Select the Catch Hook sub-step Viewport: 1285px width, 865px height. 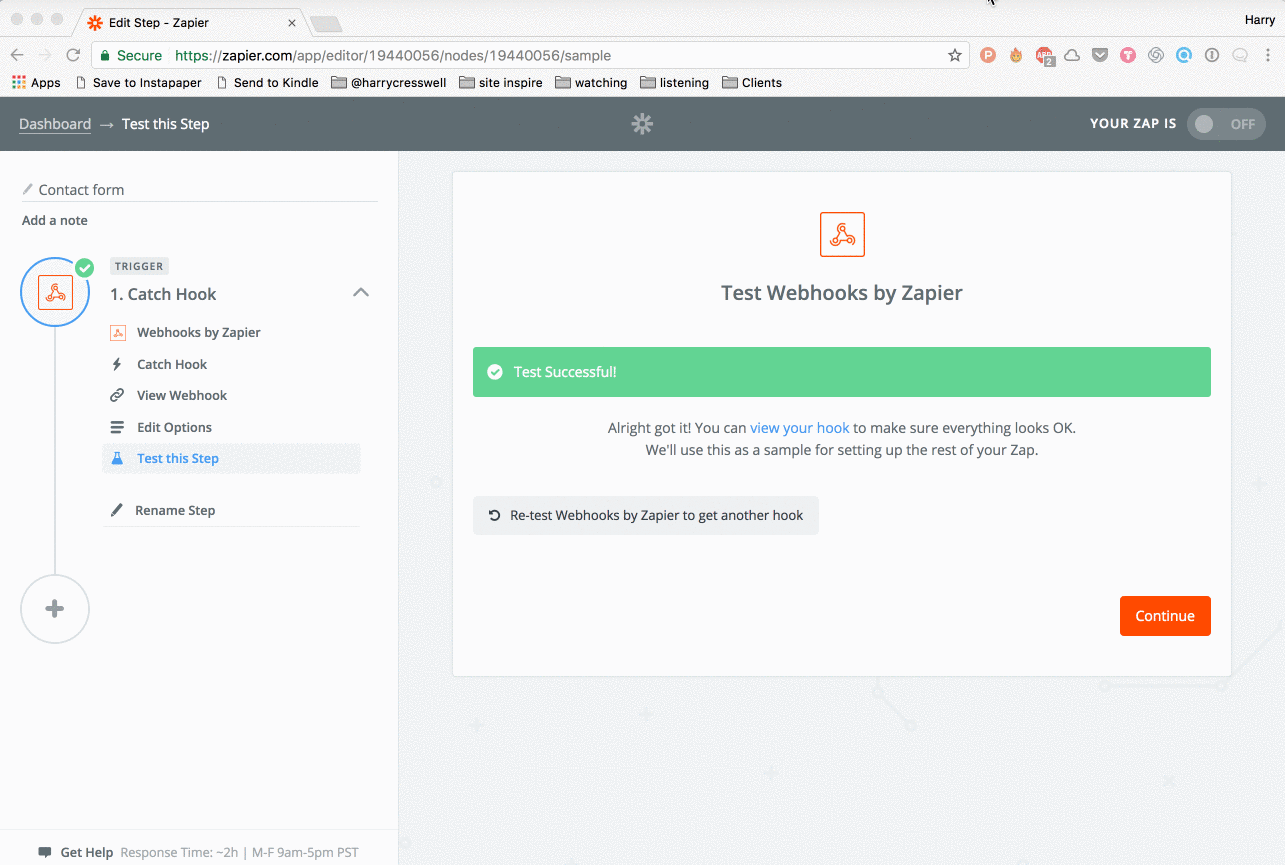click(172, 364)
